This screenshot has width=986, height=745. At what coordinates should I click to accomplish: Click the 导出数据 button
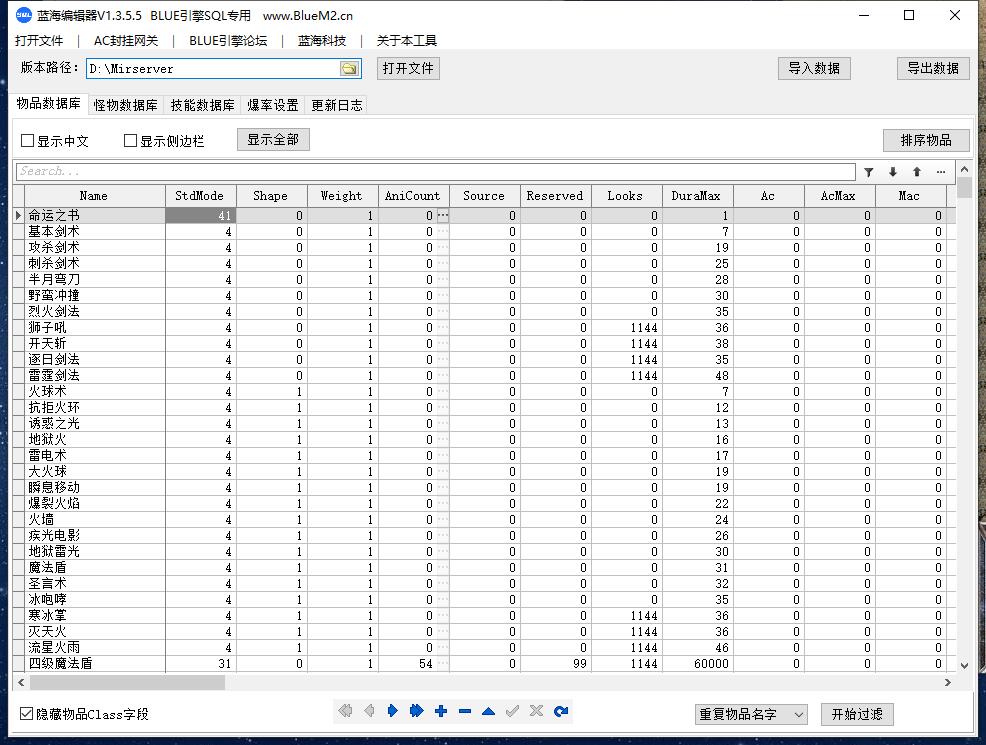(933, 68)
